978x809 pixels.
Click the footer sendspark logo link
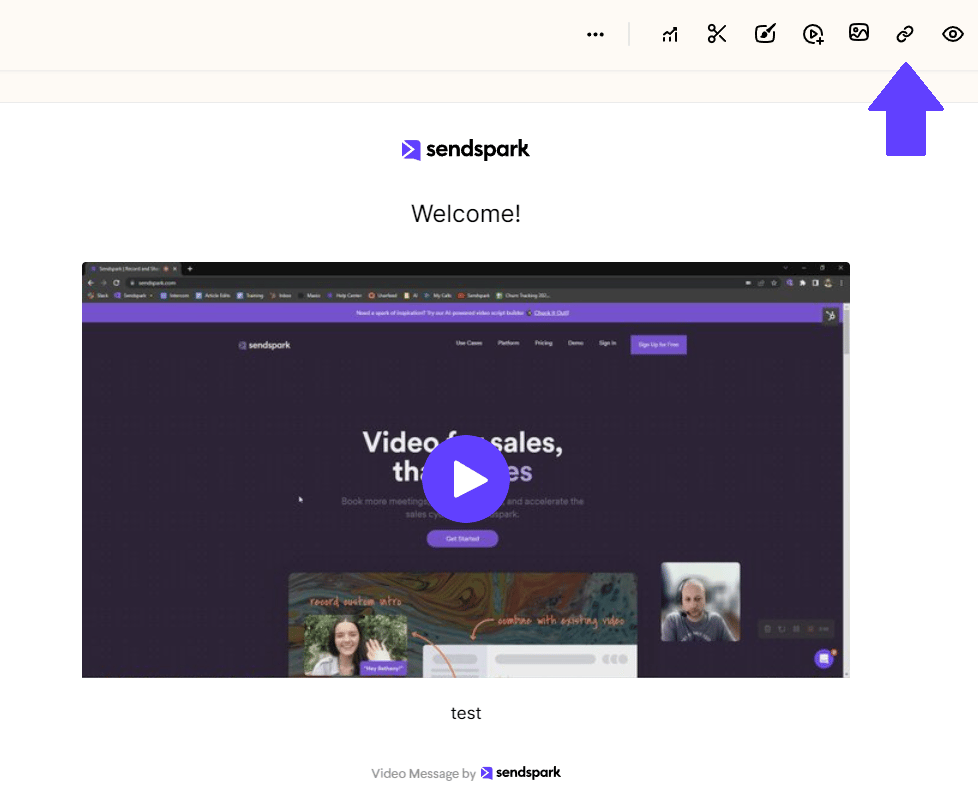point(521,773)
